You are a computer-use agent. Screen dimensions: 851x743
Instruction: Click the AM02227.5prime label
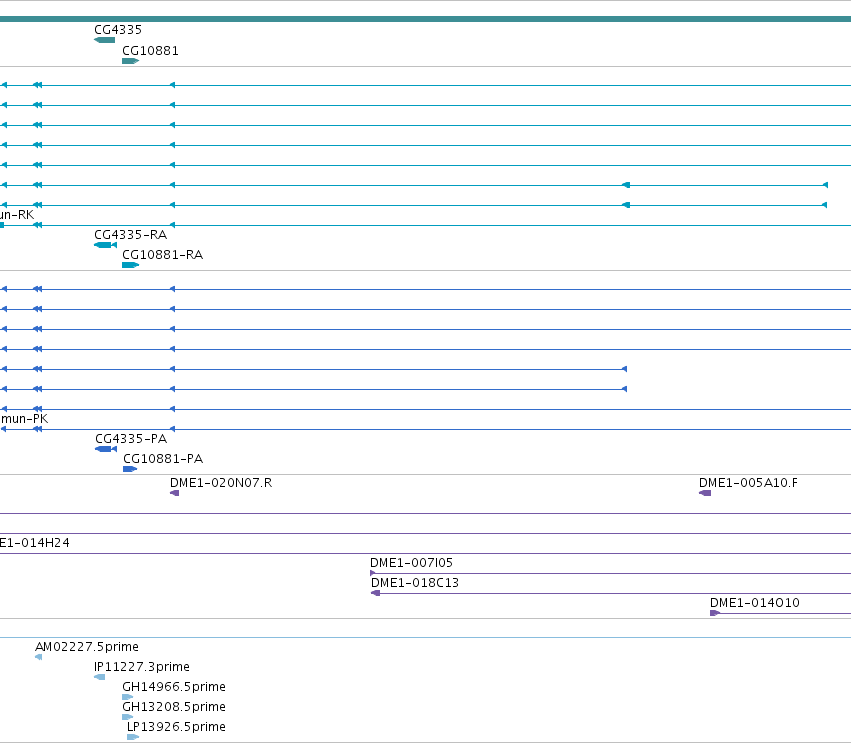point(87,647)
